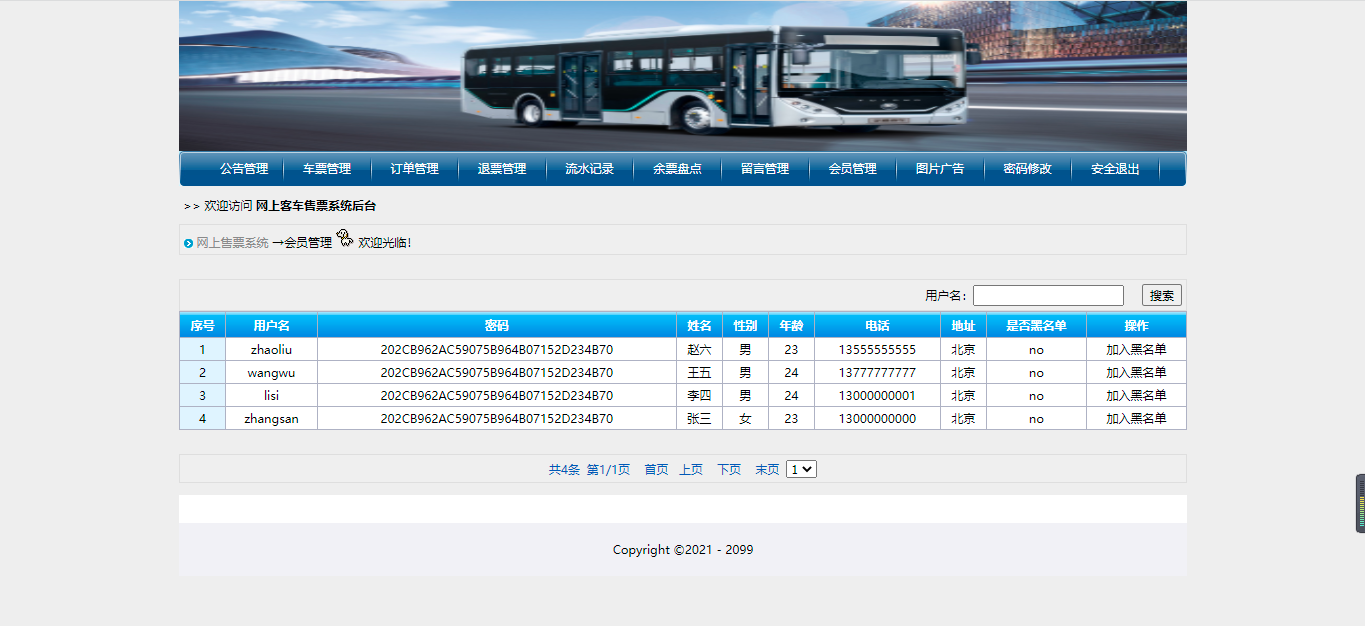The image size is (1365, 626).
Task: Click the gender cell 女 in zhangsan's row
Action: coord(745,419)
